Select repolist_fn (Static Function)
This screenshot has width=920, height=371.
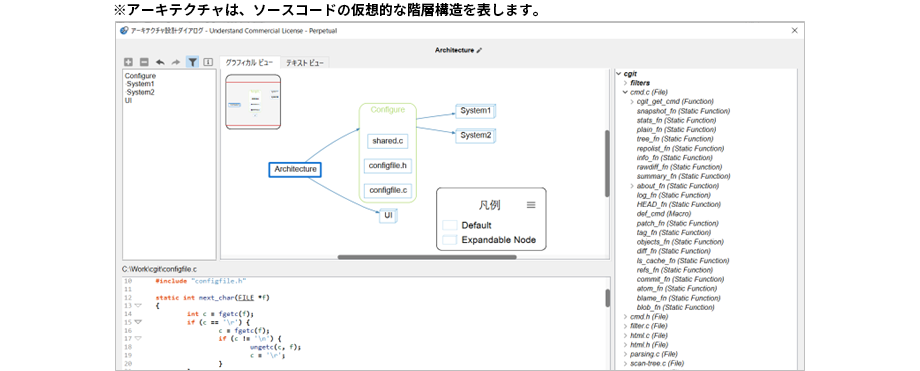(x=681, y=149)
